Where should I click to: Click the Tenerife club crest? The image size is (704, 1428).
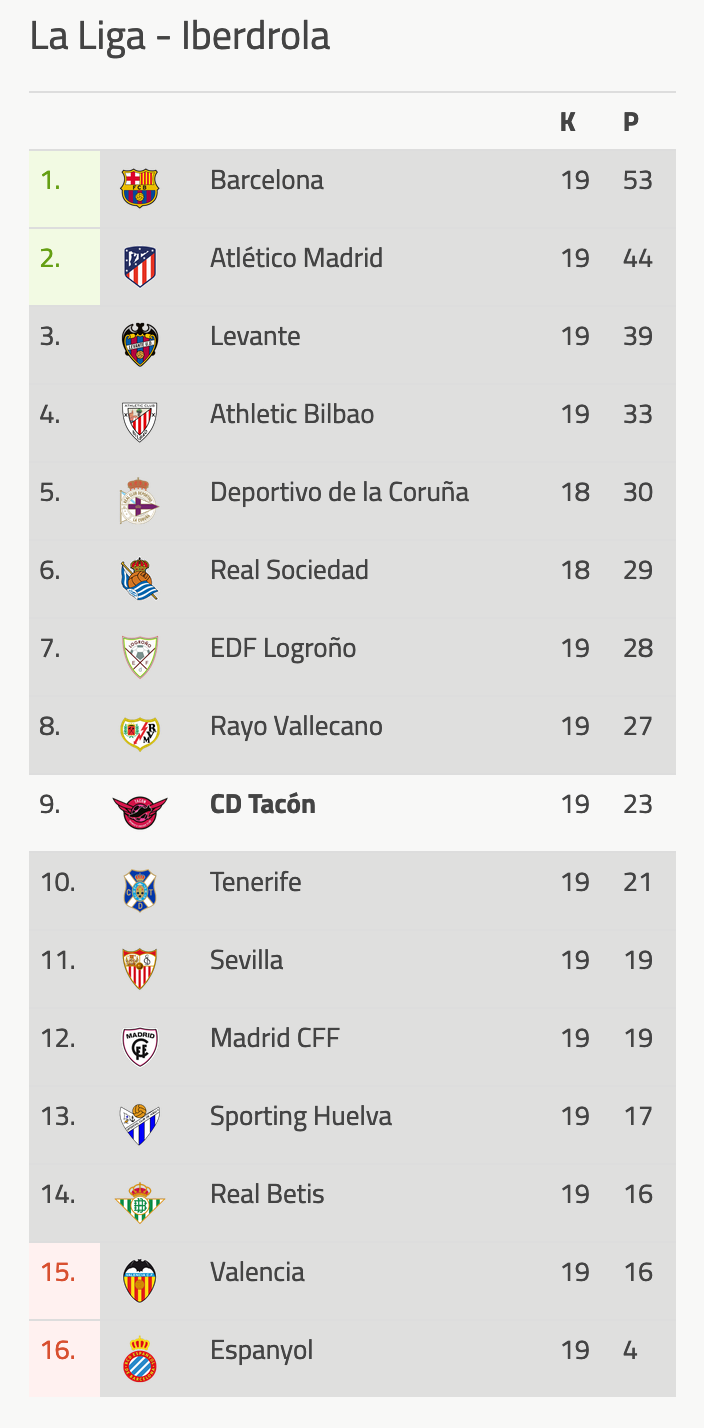click(x=139, y=890)
